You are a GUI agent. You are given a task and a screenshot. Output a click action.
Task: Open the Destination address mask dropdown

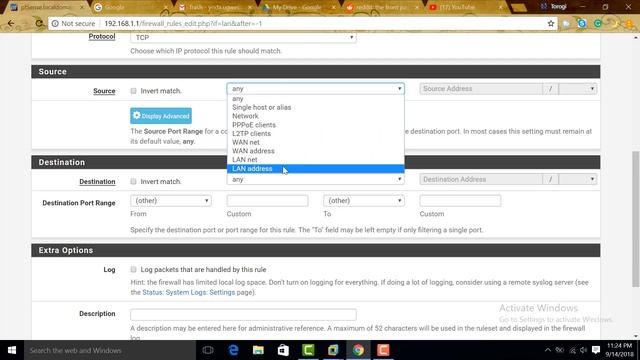tap(578, 179)
